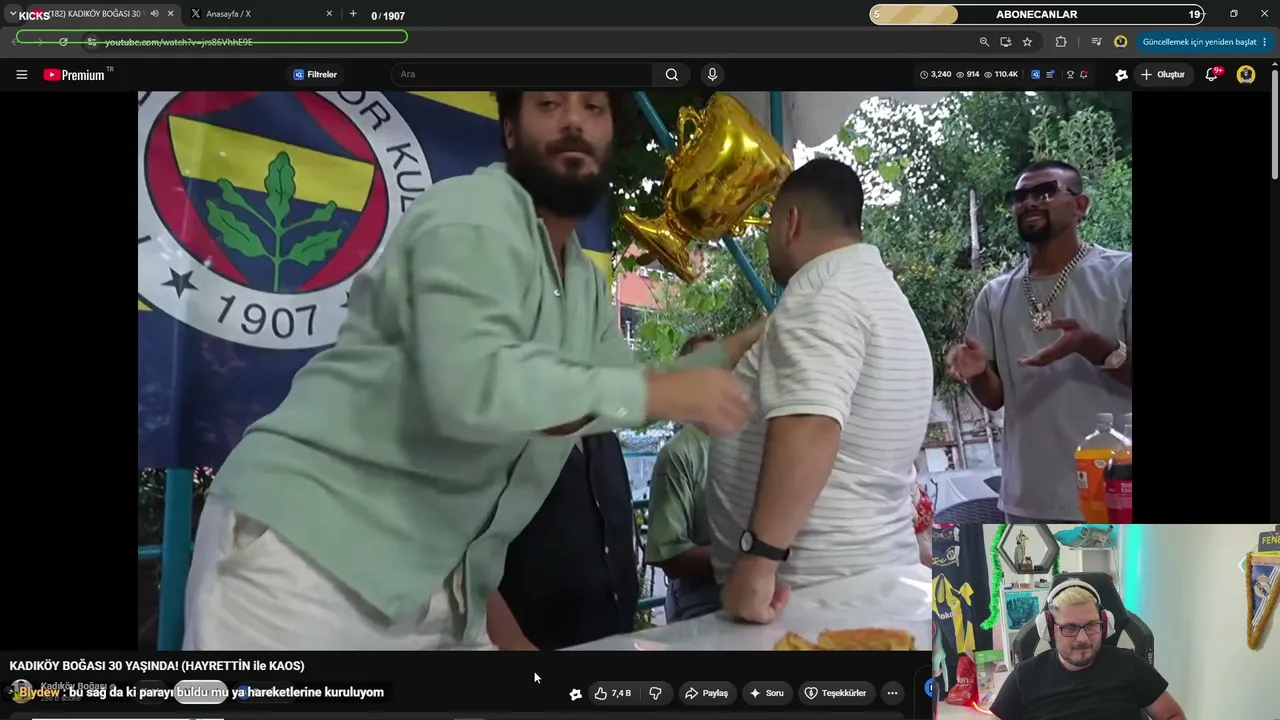This screenshot has width=1280, height=720.
Task: Click the Soru ask button
Action: tap(767, 693)
